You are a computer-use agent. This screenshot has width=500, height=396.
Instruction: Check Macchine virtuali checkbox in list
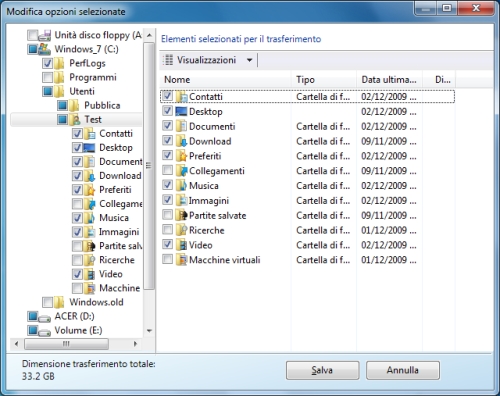click(x=167, y=259)
